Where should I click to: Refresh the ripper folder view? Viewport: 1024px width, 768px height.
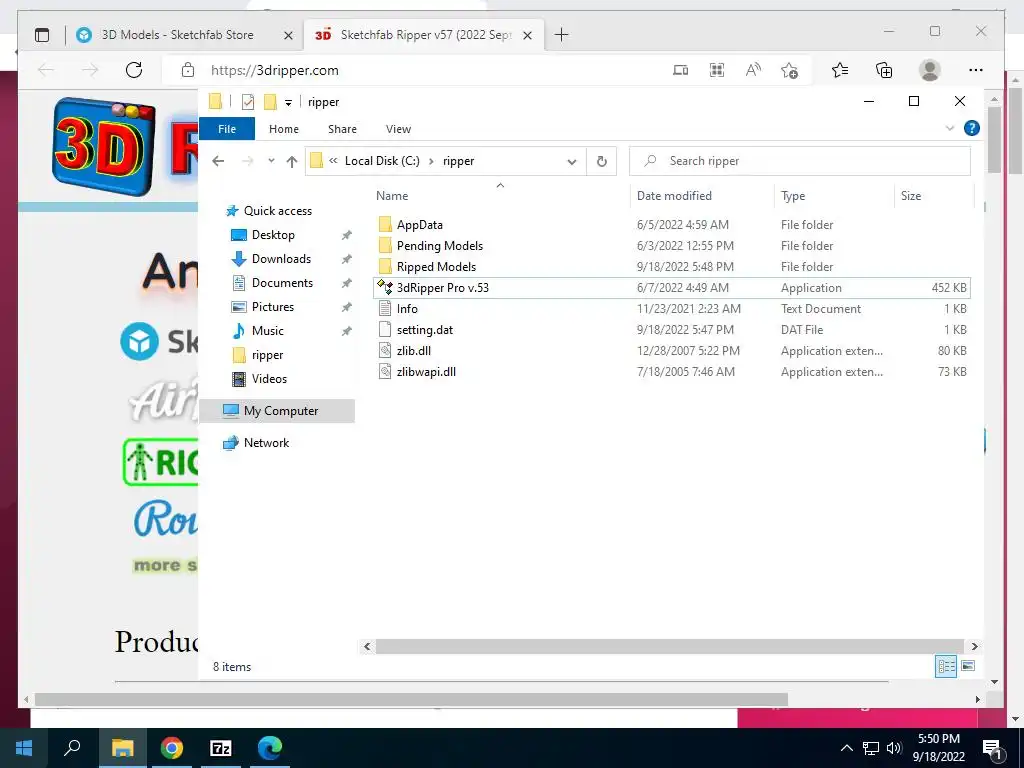tap(601, 161)
